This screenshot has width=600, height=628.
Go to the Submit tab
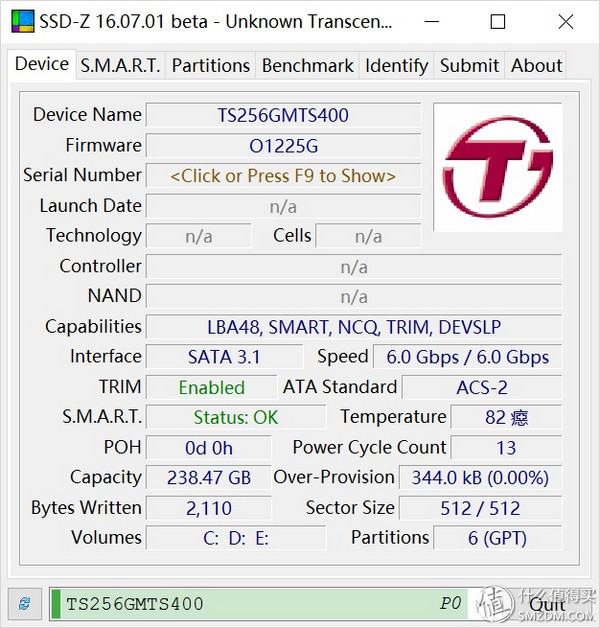(469, 65)
